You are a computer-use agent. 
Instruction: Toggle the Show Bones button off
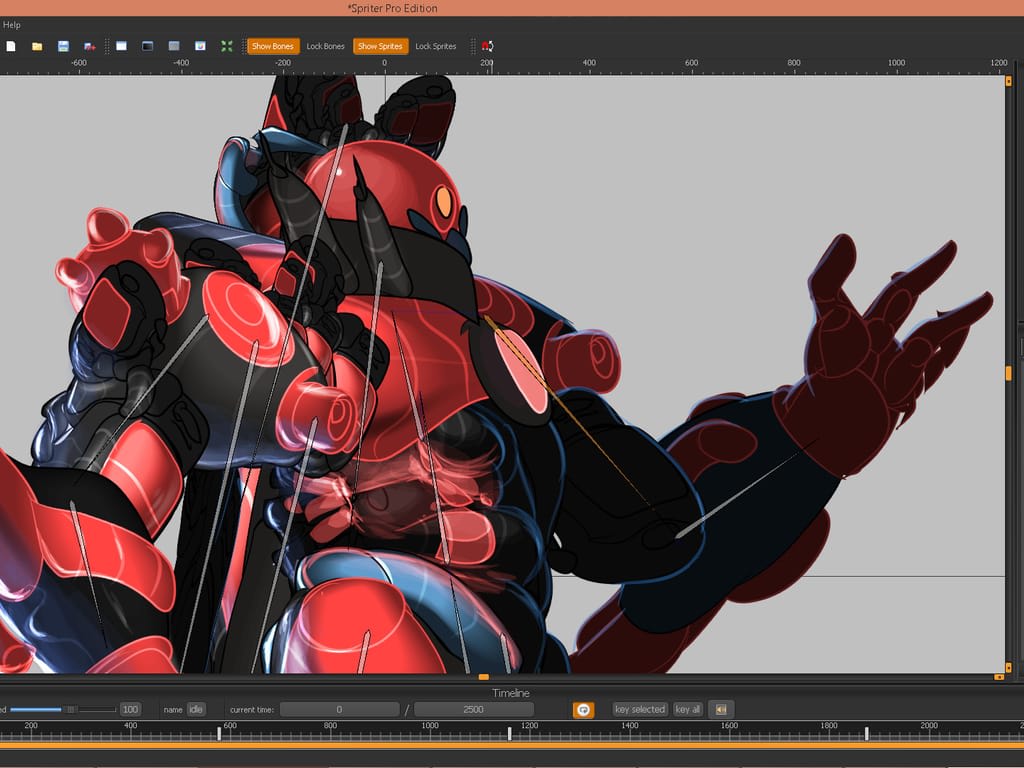[273, 46]
